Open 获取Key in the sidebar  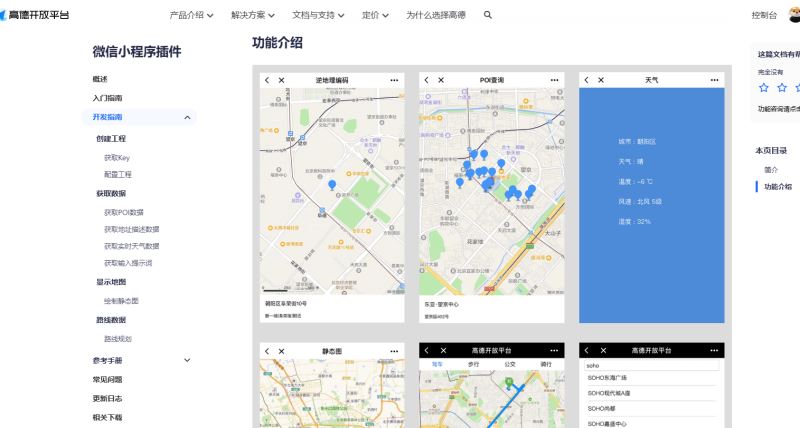(x=117, y=158)
